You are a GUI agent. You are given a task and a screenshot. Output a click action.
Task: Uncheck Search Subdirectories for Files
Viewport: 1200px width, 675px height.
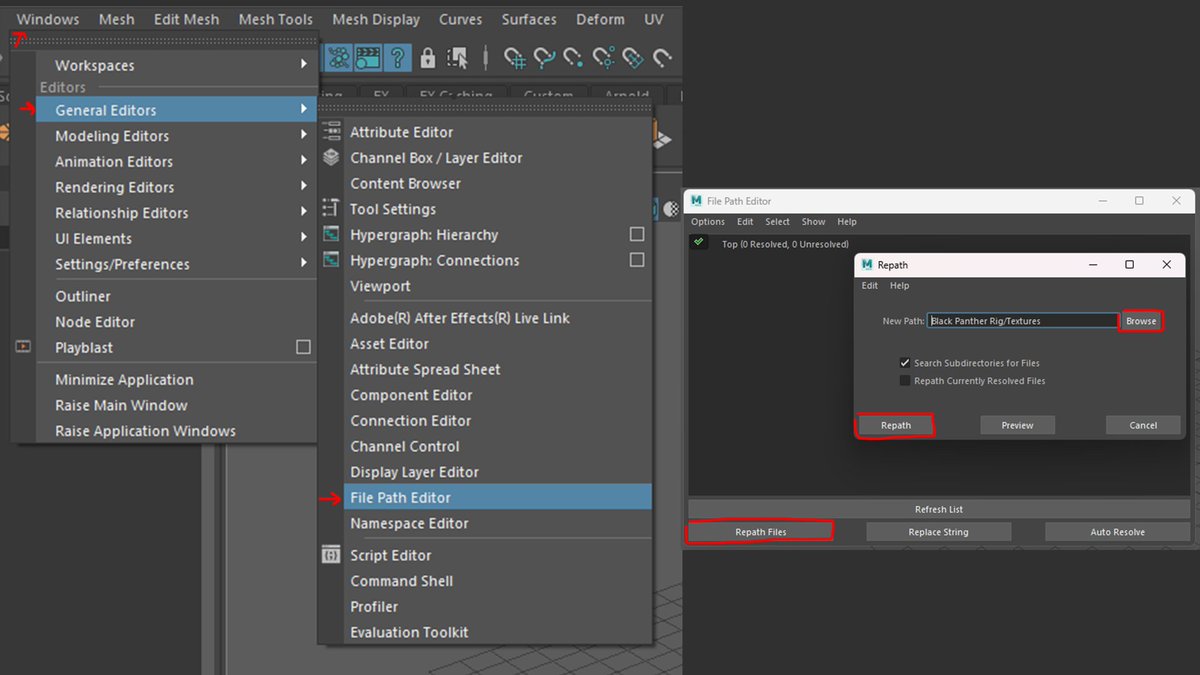[905, 363]
